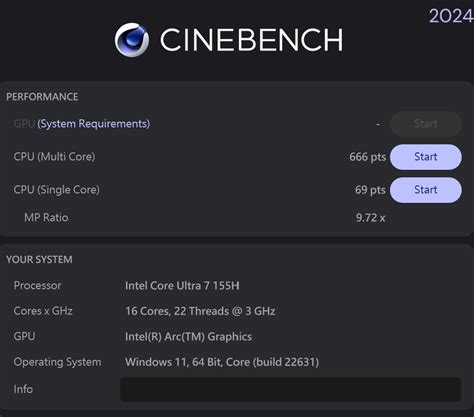
Task: Click the Intel Core Ultra 7 155H processor text
Action: coord(182,286)
